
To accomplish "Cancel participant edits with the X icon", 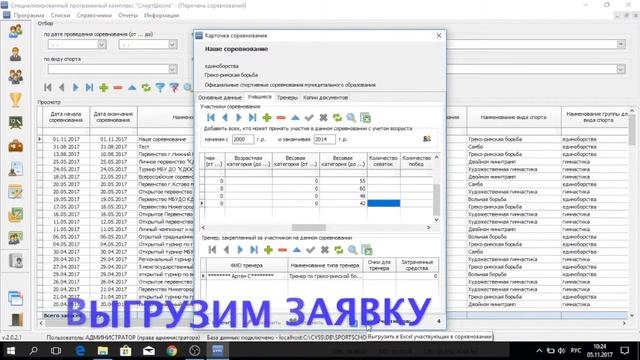I will coord(323,118).
